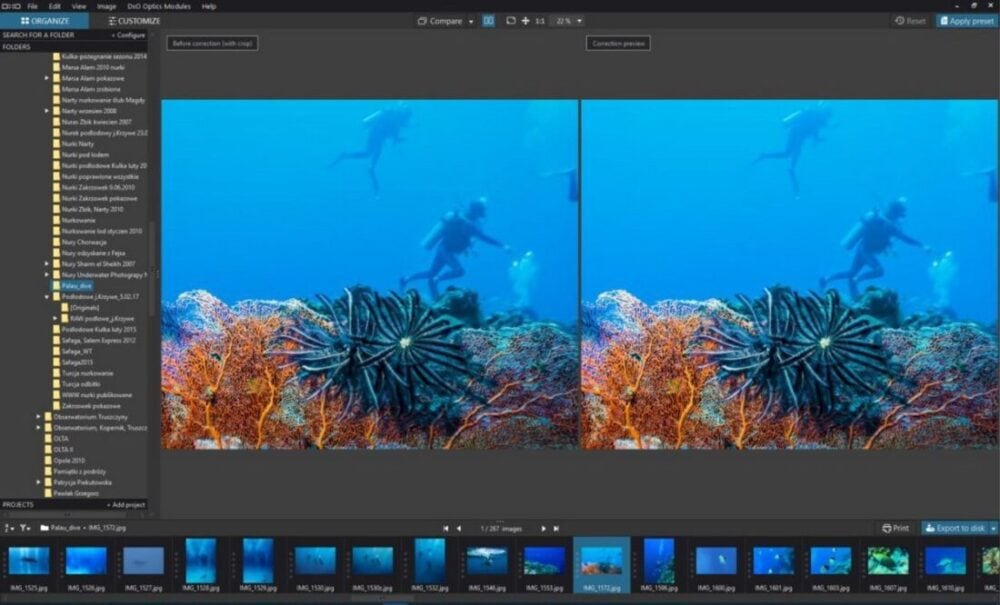Select the IMG_1553.jpg thumbnail

pos(544,565)
